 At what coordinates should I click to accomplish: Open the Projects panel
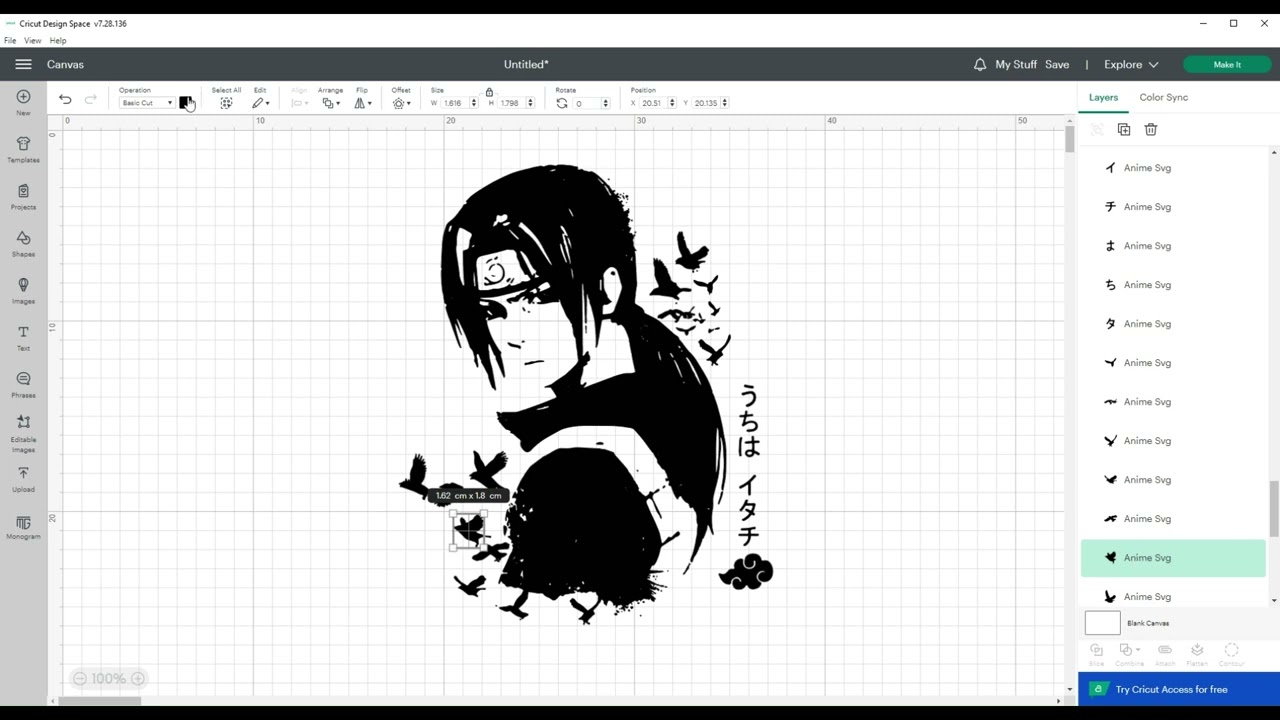tap(23, 196)
